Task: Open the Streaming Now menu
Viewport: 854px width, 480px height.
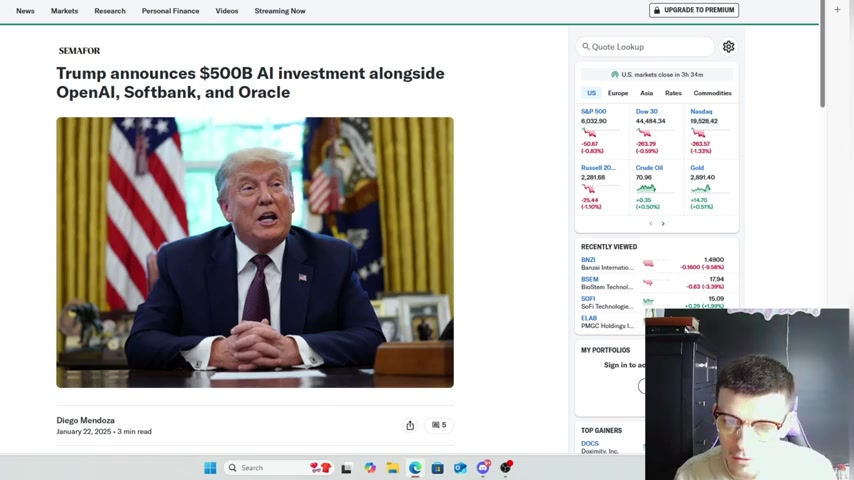Action: click(280, 11)
